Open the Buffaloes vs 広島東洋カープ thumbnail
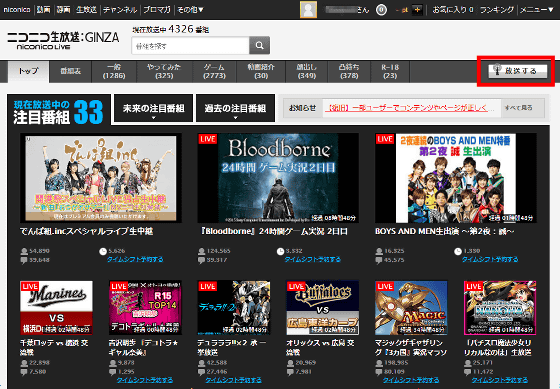 (x=323, y=308)
